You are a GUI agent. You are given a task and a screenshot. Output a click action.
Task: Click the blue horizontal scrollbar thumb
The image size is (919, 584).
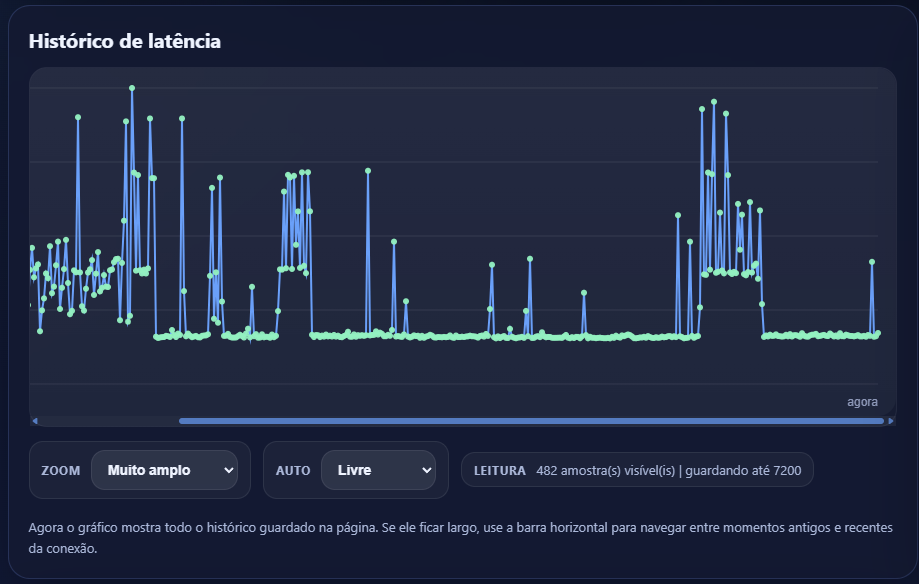[x=531, y=421]
